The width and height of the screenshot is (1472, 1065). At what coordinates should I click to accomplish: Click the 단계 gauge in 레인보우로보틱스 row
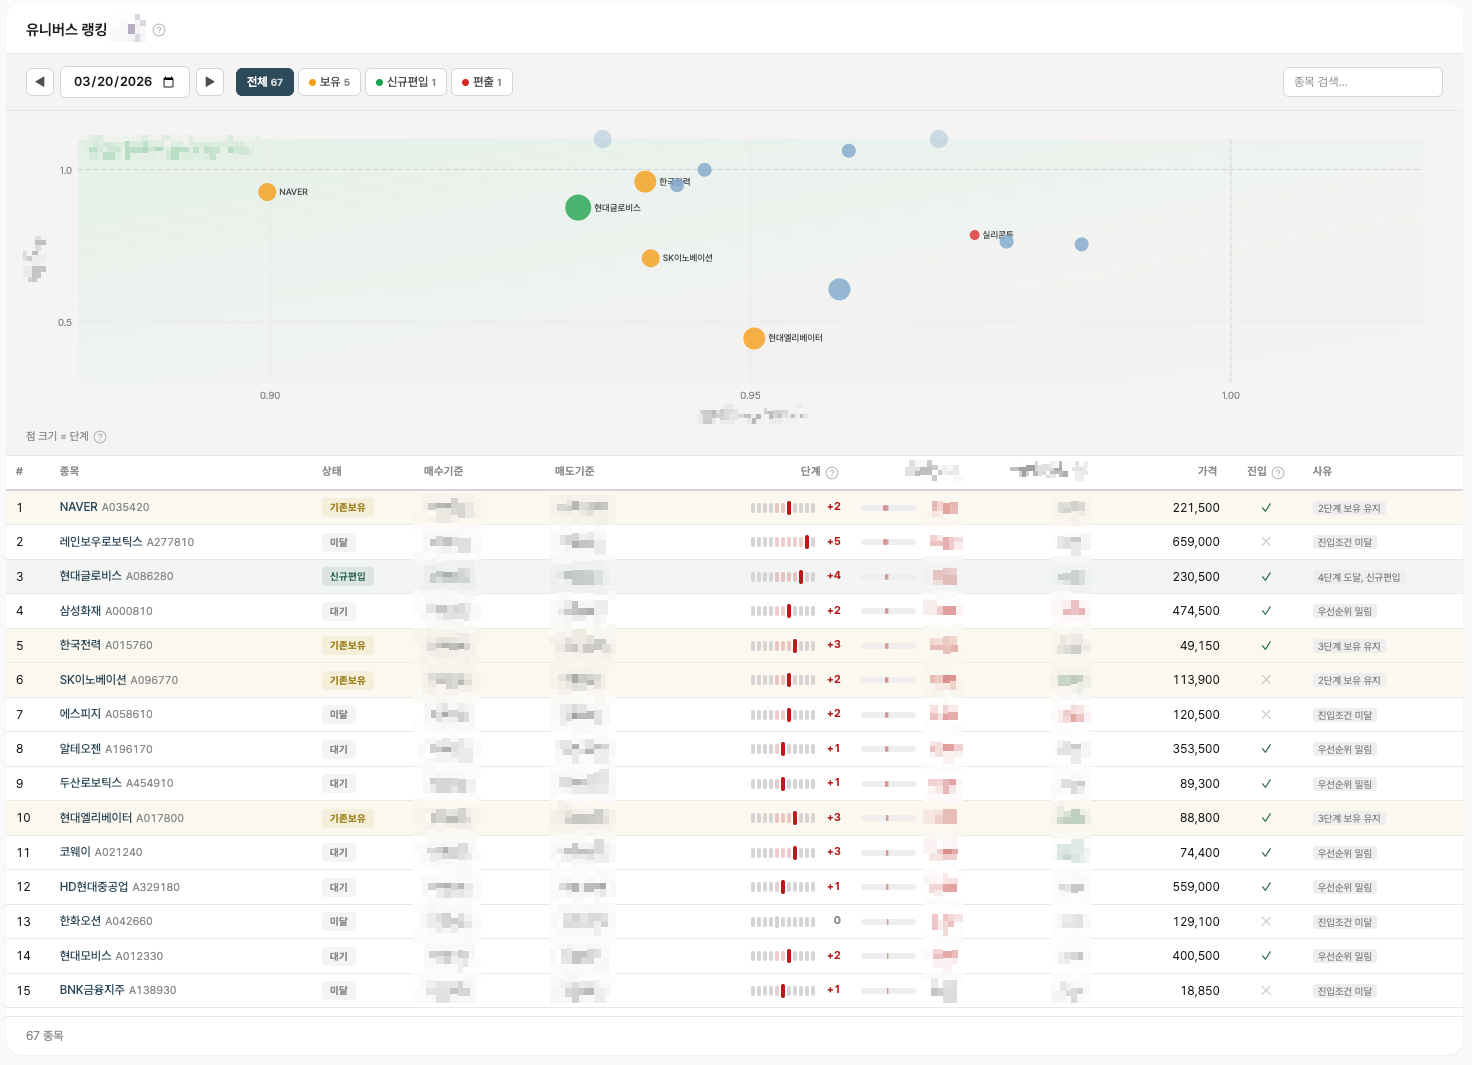[x=783, y=542]
